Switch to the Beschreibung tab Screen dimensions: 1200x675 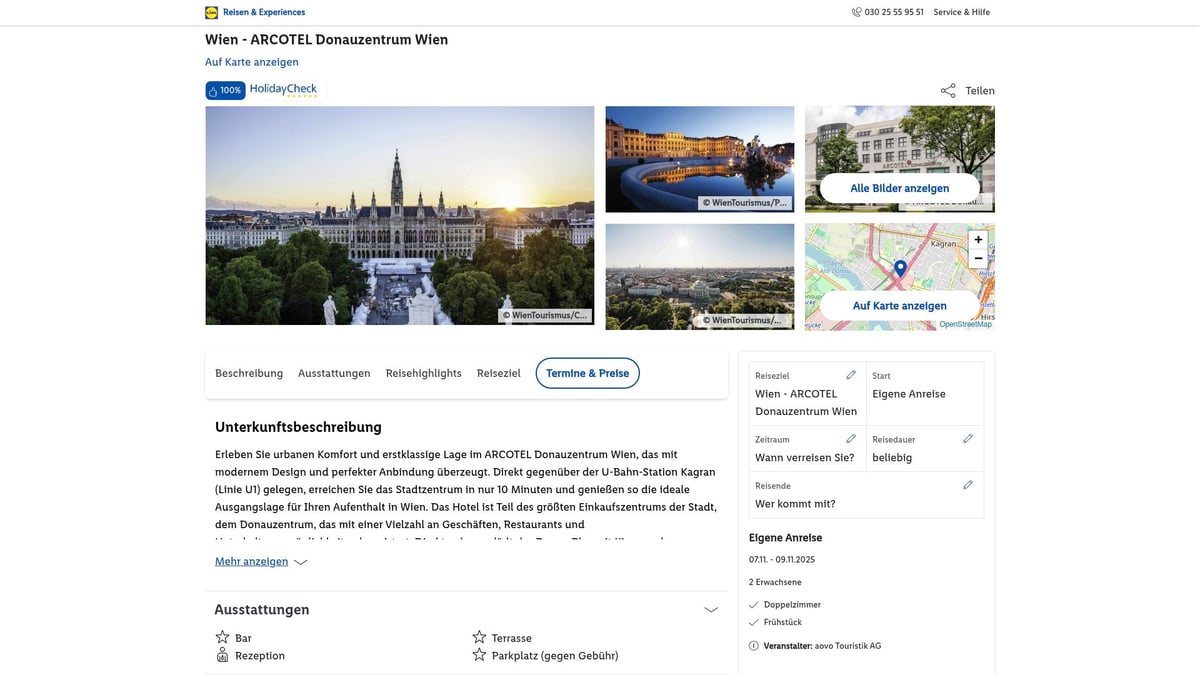point(249,373)
